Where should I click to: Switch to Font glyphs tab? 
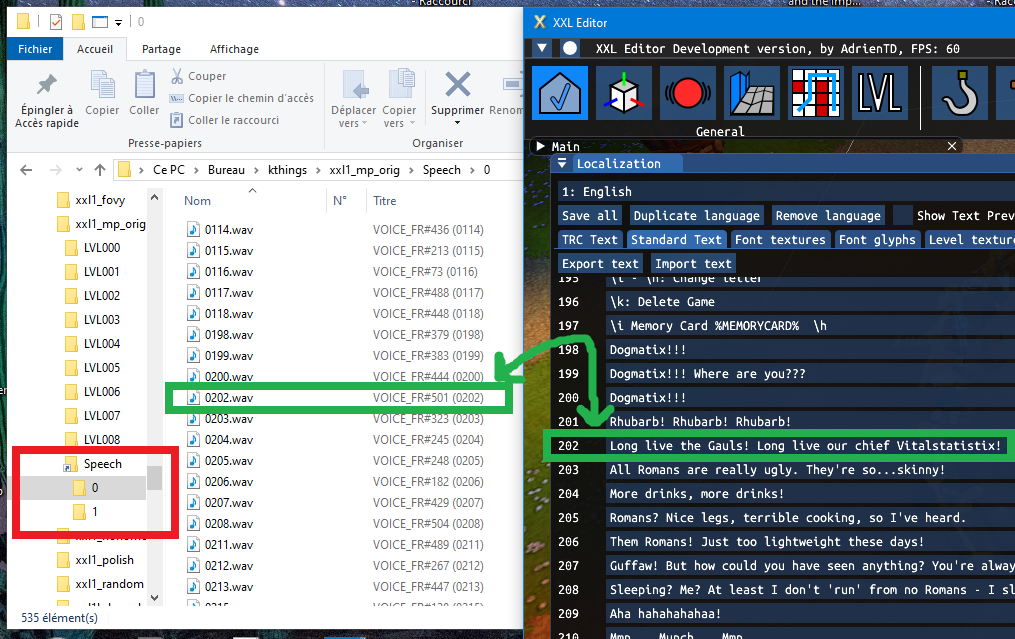pyautogui.click(x=877, y=240)
